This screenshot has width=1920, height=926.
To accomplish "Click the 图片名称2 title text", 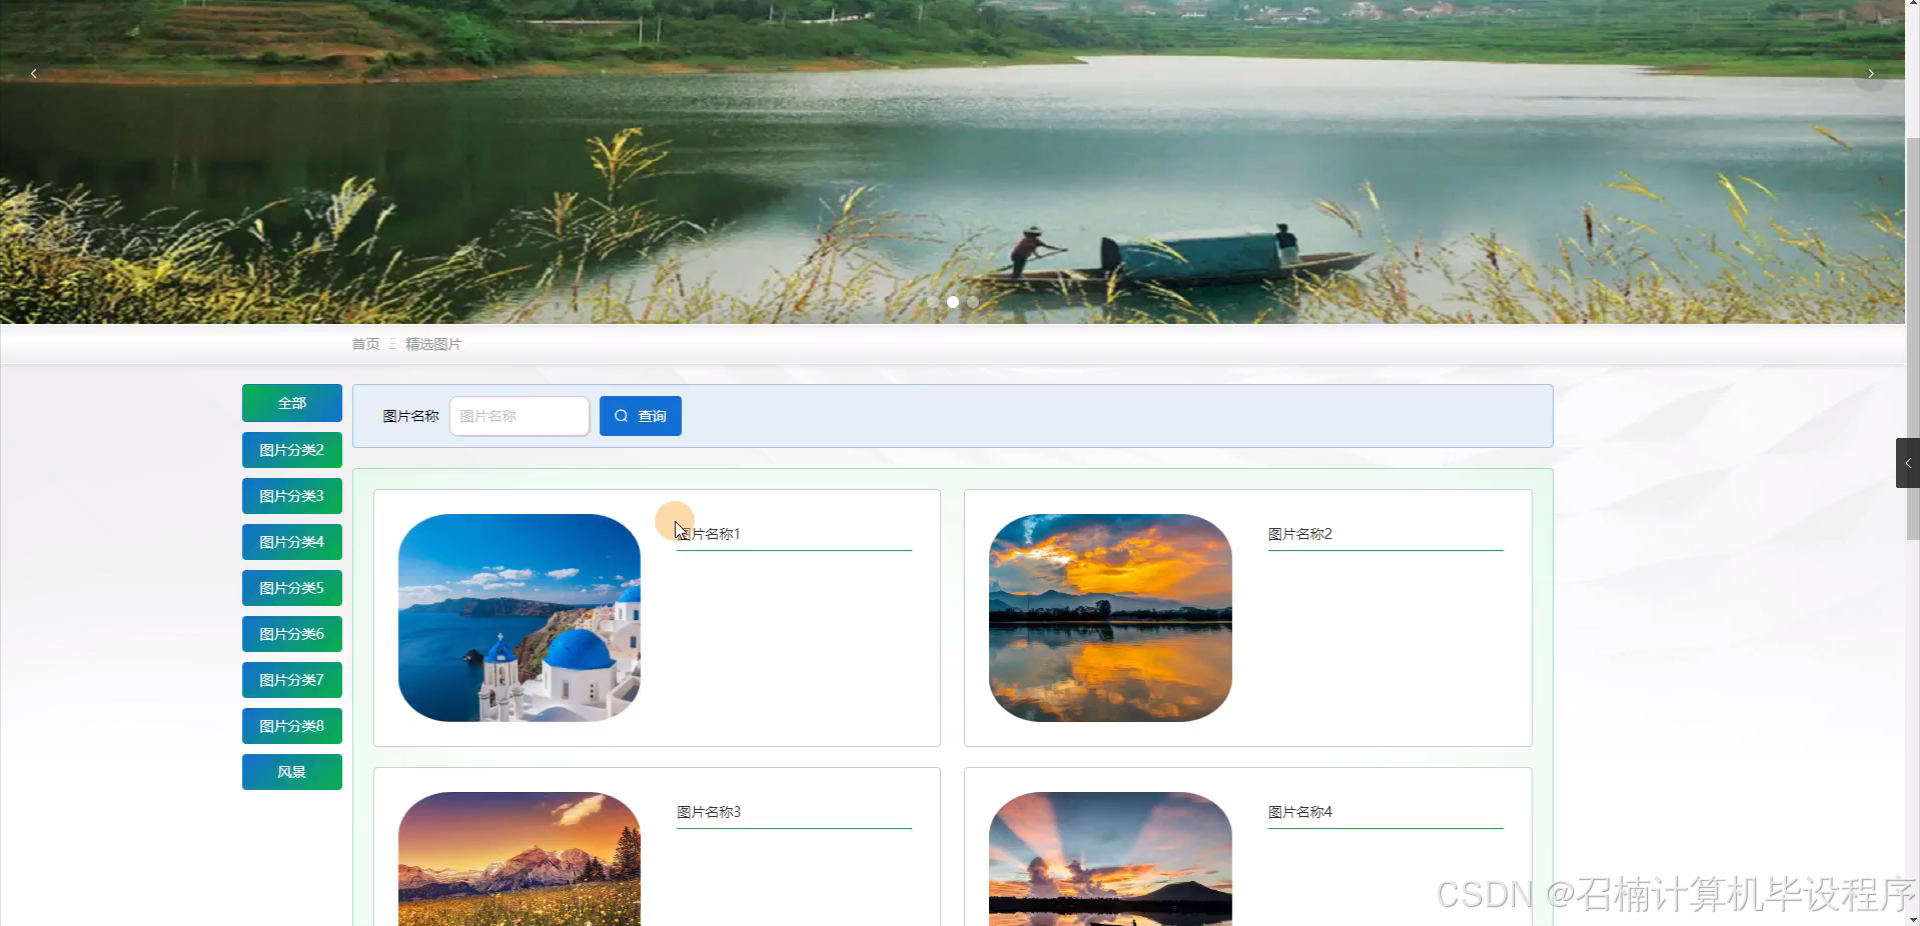I will point(1300,534).
